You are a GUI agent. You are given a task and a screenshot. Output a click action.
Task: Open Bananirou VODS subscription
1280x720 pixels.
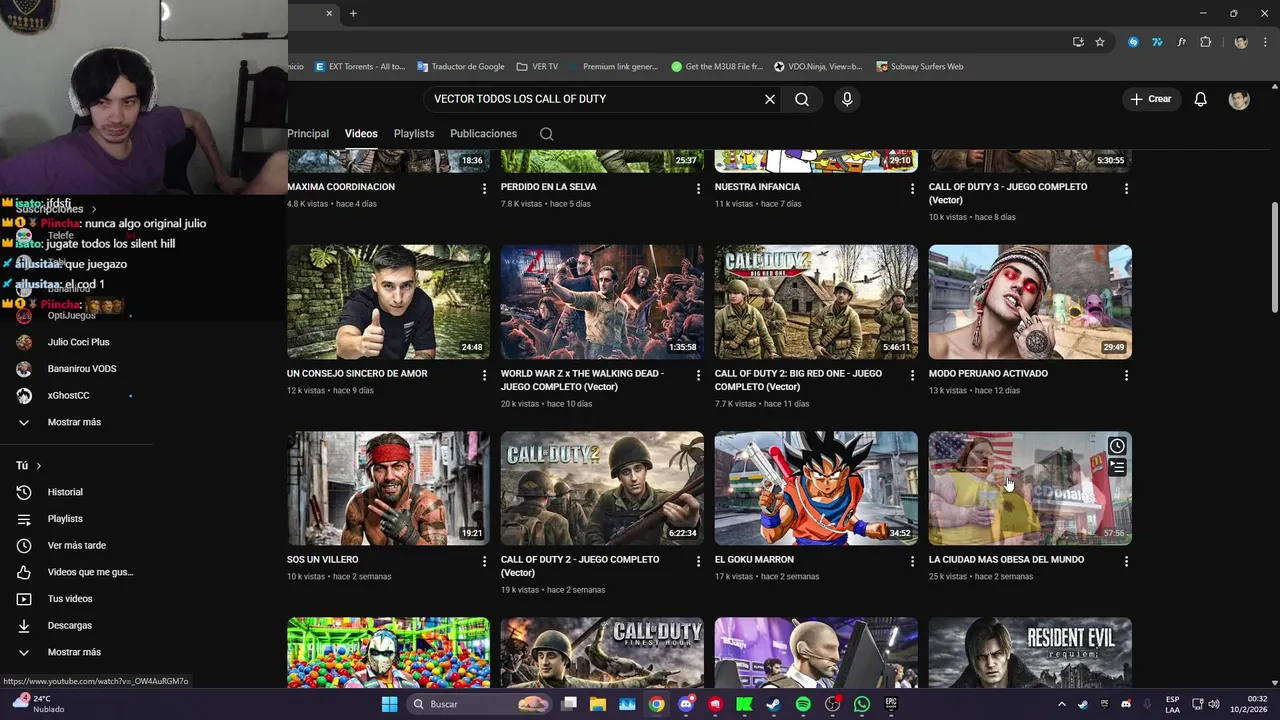[x=82, y=369]
